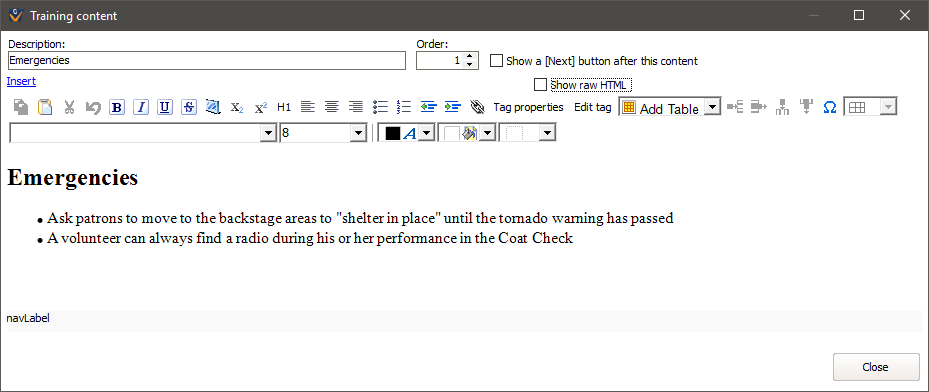Enable Show a [Next] button checkbox

[x=496, y=60]
